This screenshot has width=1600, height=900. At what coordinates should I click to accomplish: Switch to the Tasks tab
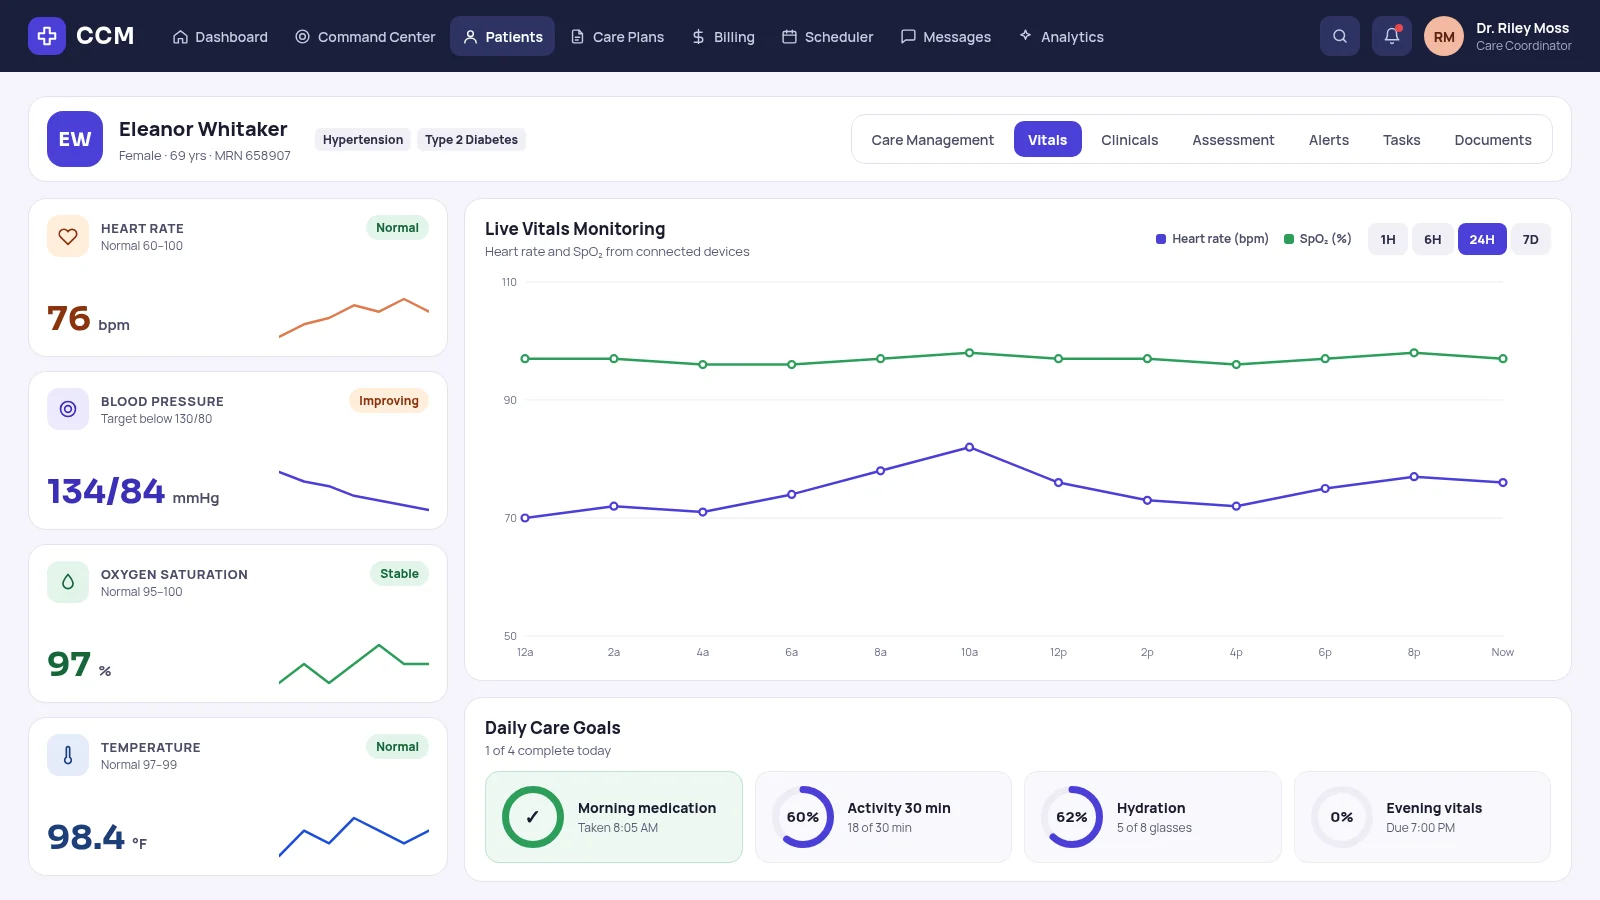1402,140
